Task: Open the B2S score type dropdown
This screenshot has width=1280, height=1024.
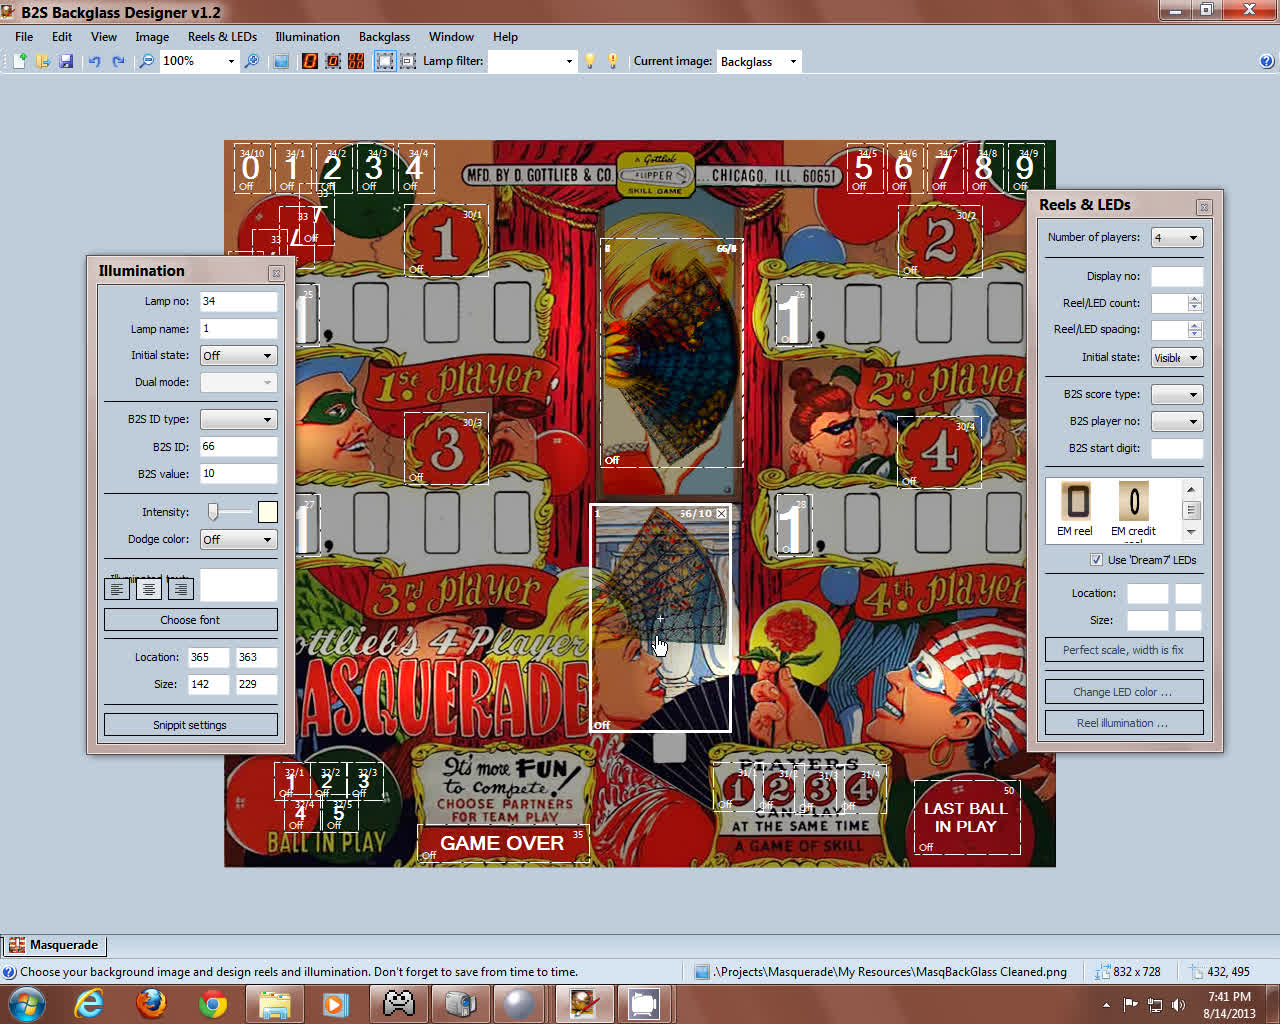Action: click(1177, 394)
